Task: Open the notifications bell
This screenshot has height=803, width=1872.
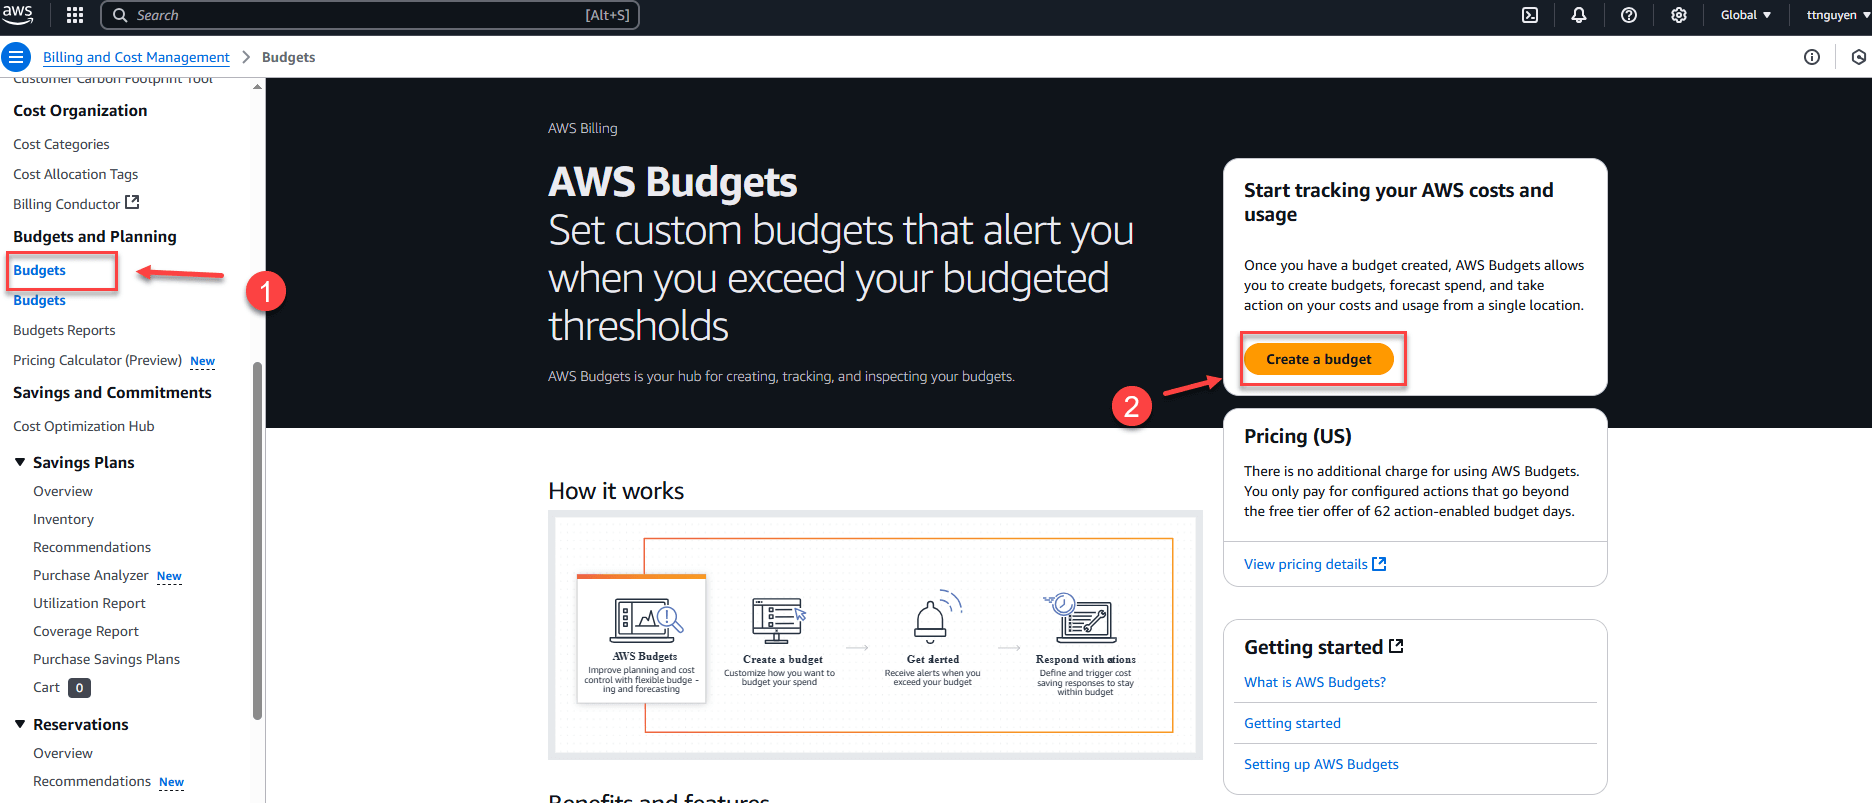Action: click(x=1579, y=15)
